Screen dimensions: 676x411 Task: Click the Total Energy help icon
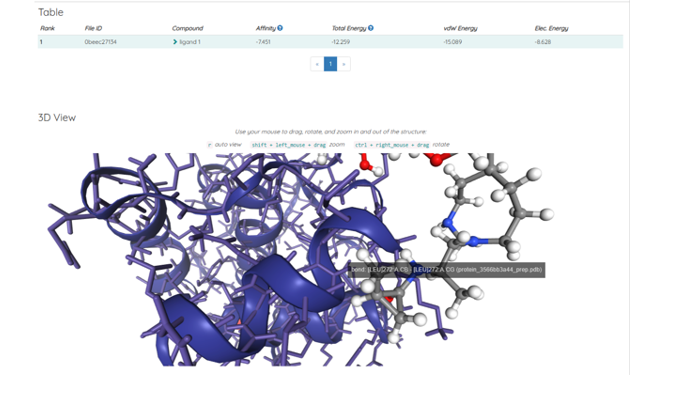coord(371,28)
